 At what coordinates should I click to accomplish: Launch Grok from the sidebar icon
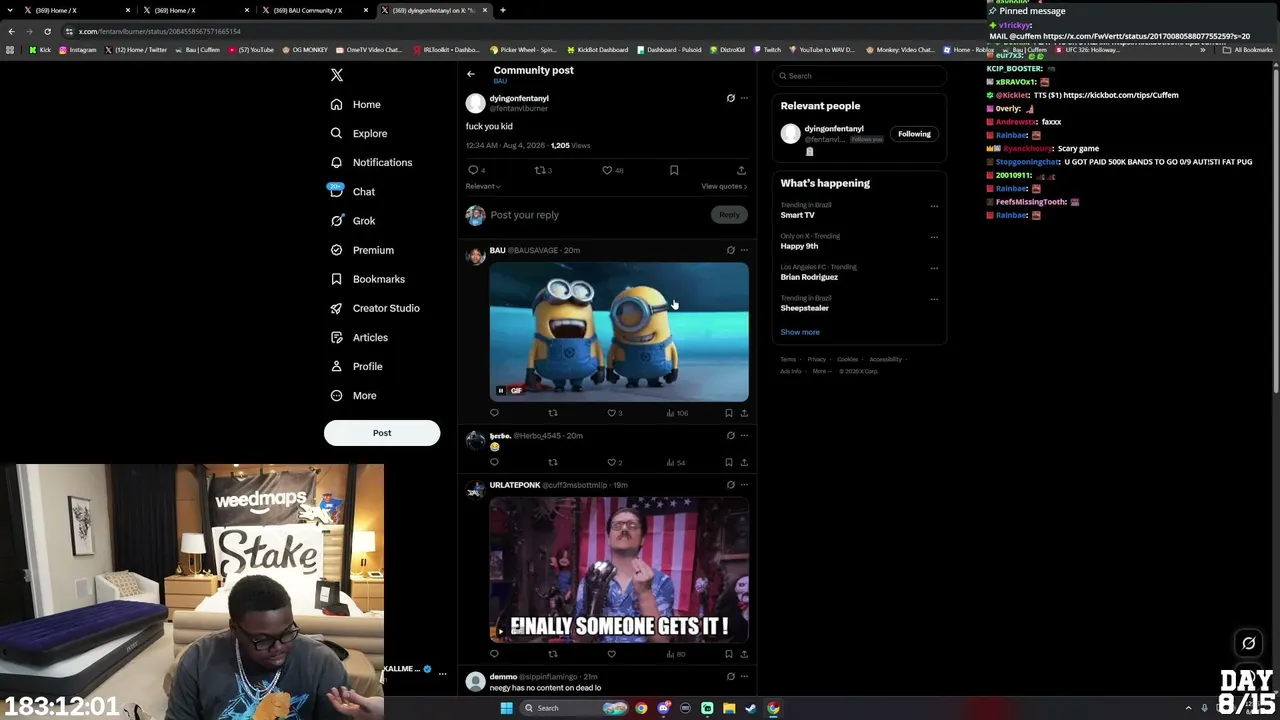tap(337, 221)
